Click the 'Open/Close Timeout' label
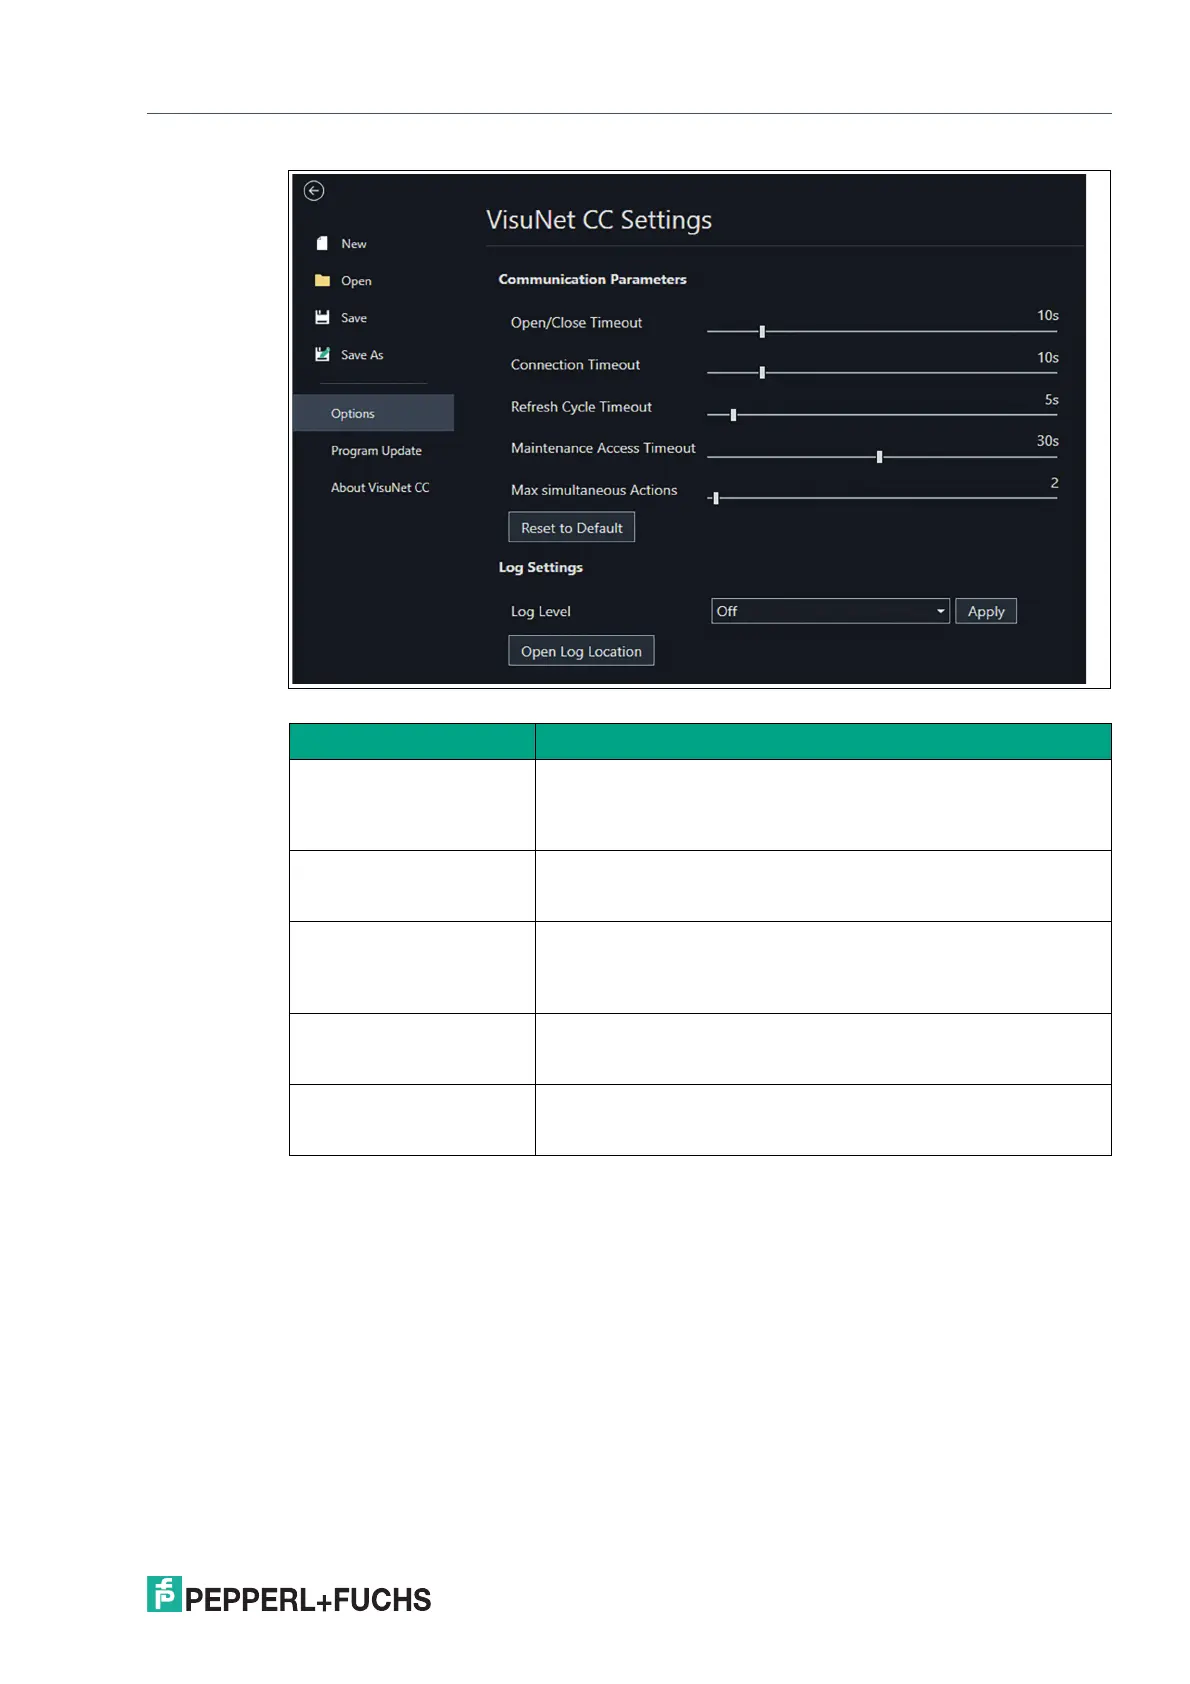Screen dimensions: 1190x1684 577,323
